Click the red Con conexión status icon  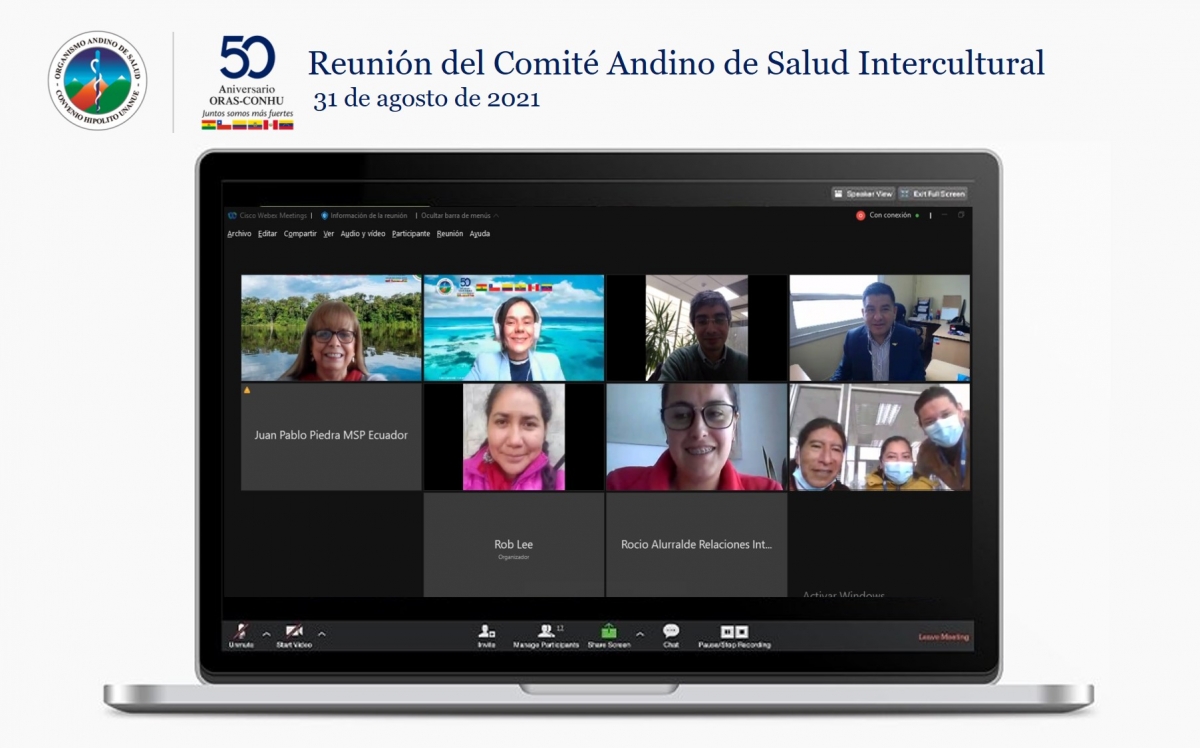click(860, 215)
